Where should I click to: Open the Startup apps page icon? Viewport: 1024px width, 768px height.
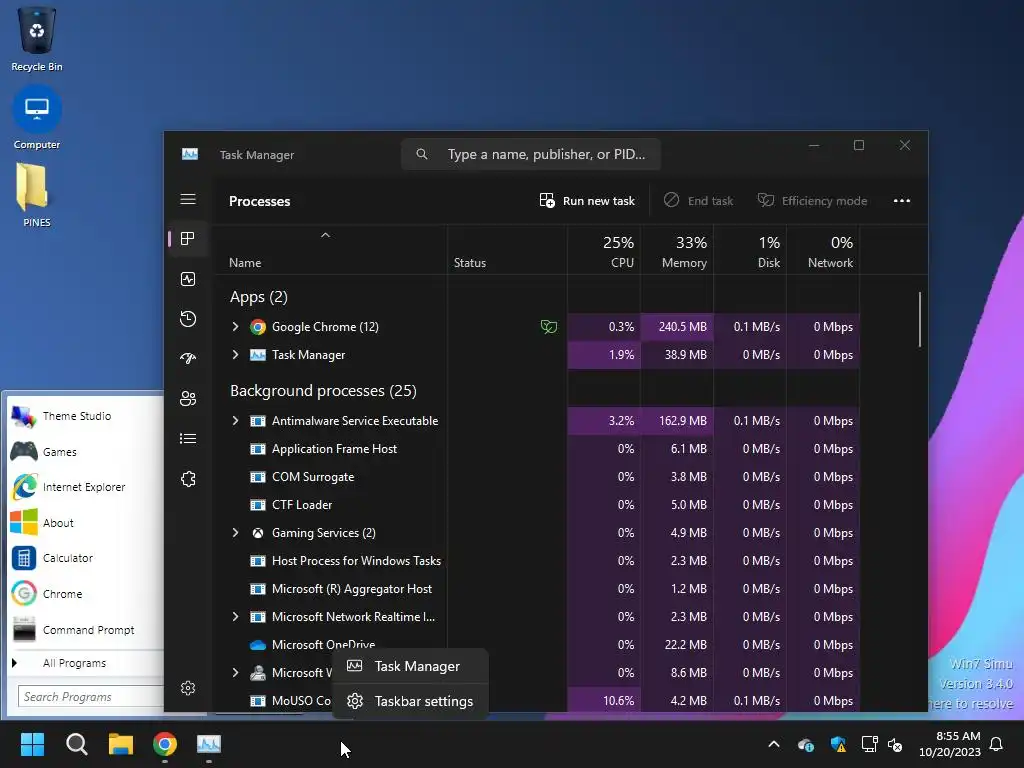(188, 359)
